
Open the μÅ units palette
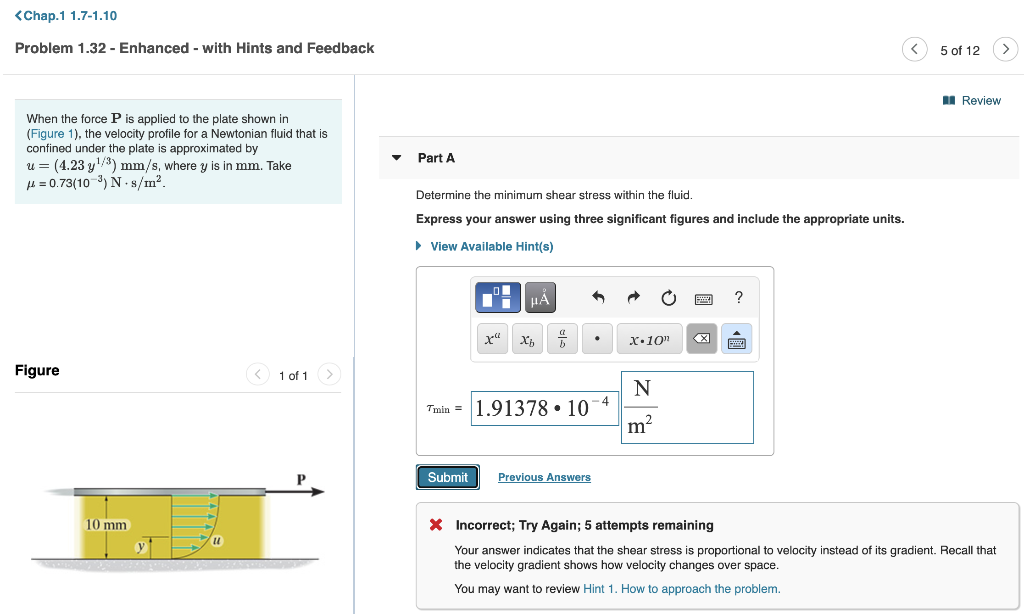[x=540, y=297]
